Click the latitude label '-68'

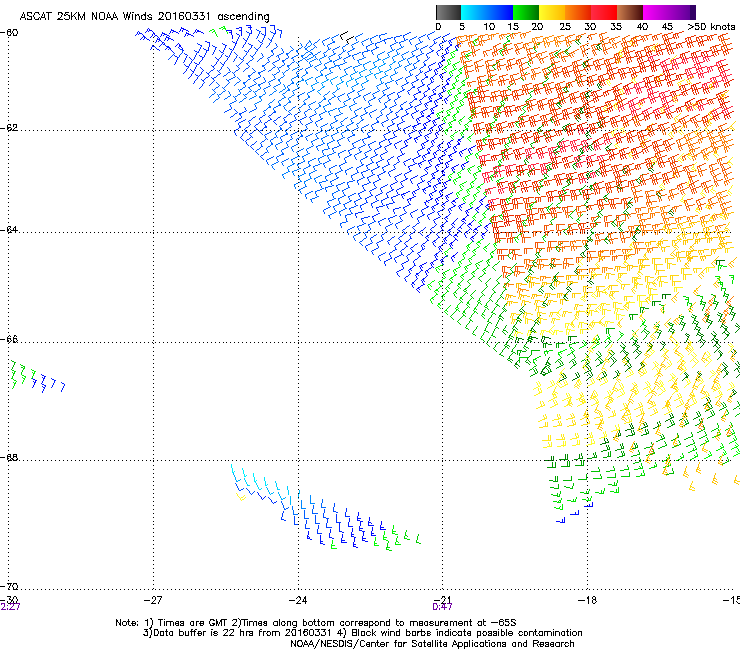click(9, 458)
